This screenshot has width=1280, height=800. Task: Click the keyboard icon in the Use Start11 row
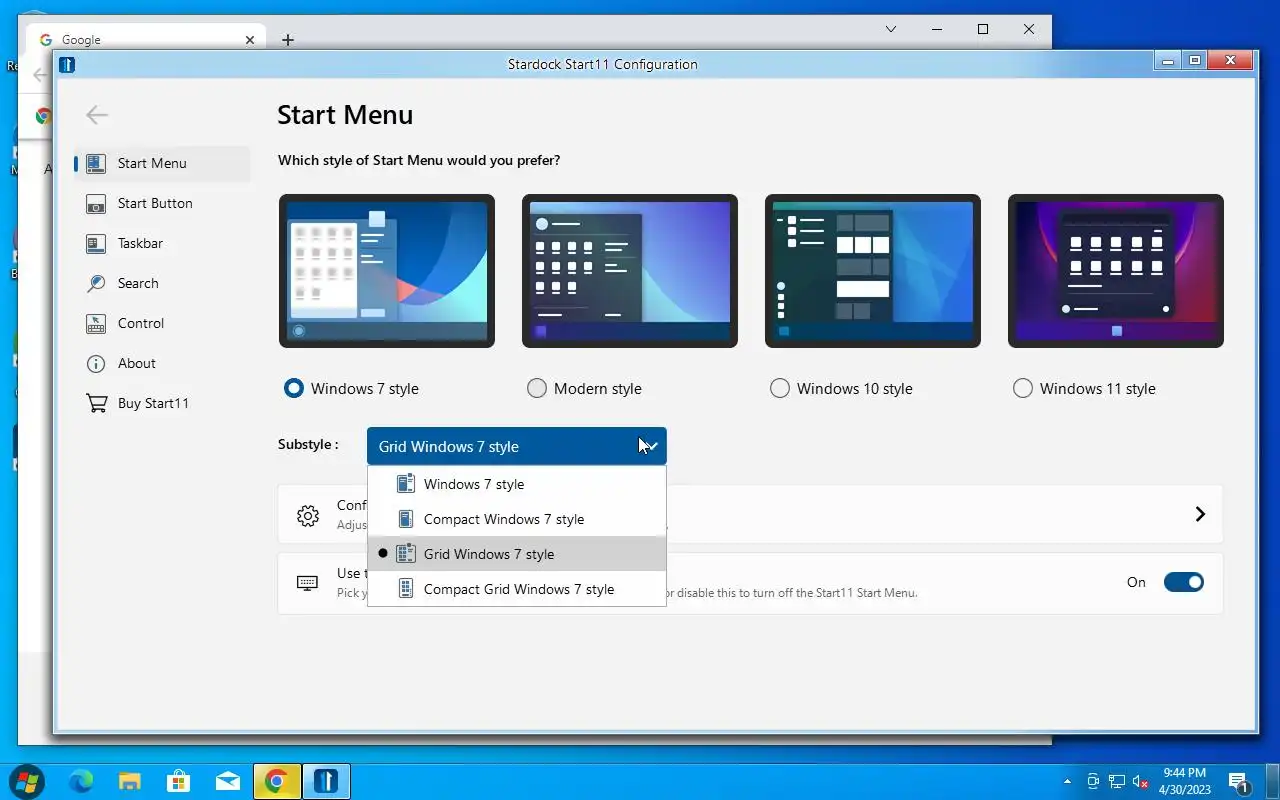point(307,582)
